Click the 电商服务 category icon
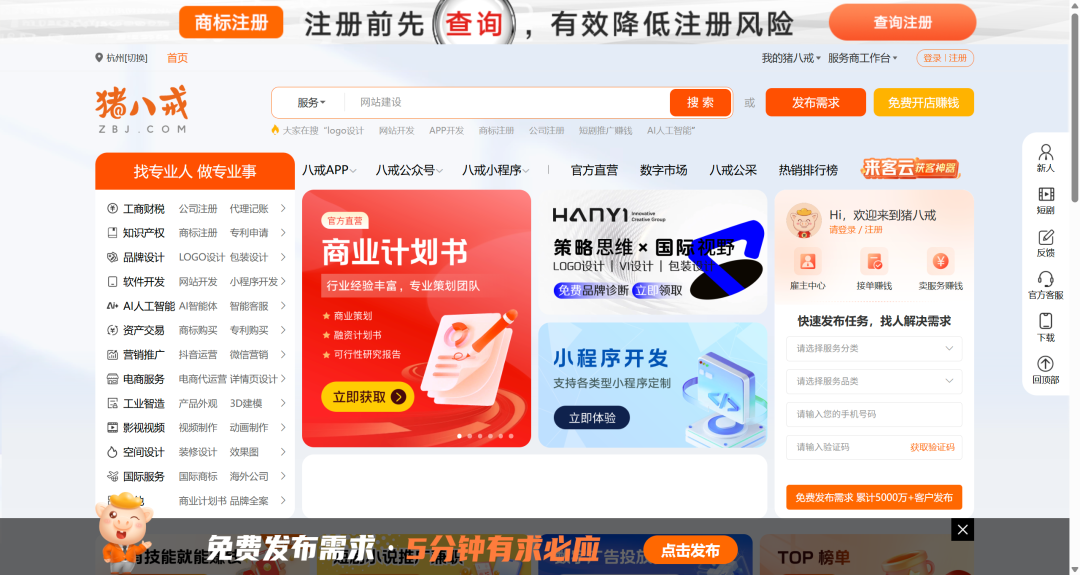This screenshot has height=575, width=1080. coord(112,379)
